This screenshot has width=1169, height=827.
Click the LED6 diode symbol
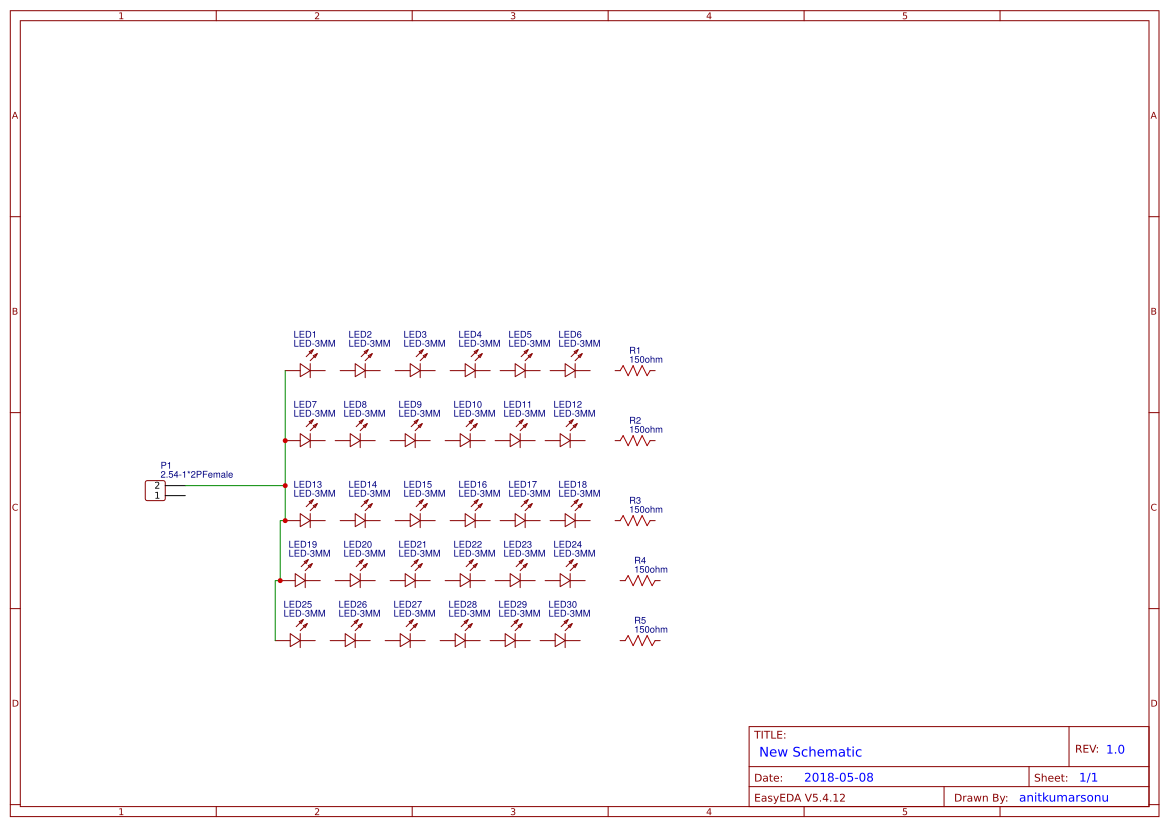570,370
